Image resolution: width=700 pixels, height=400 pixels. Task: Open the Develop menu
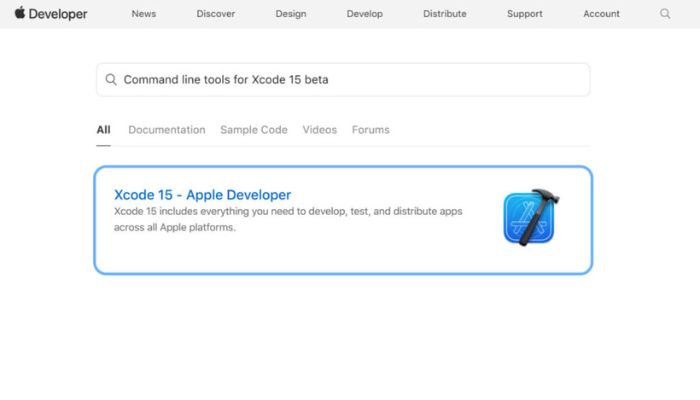pos(365,14)
